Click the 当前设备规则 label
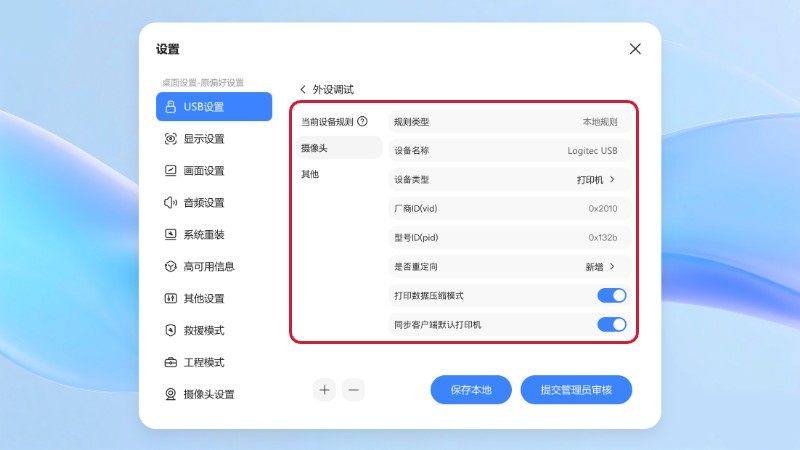 tap(327, 122)
